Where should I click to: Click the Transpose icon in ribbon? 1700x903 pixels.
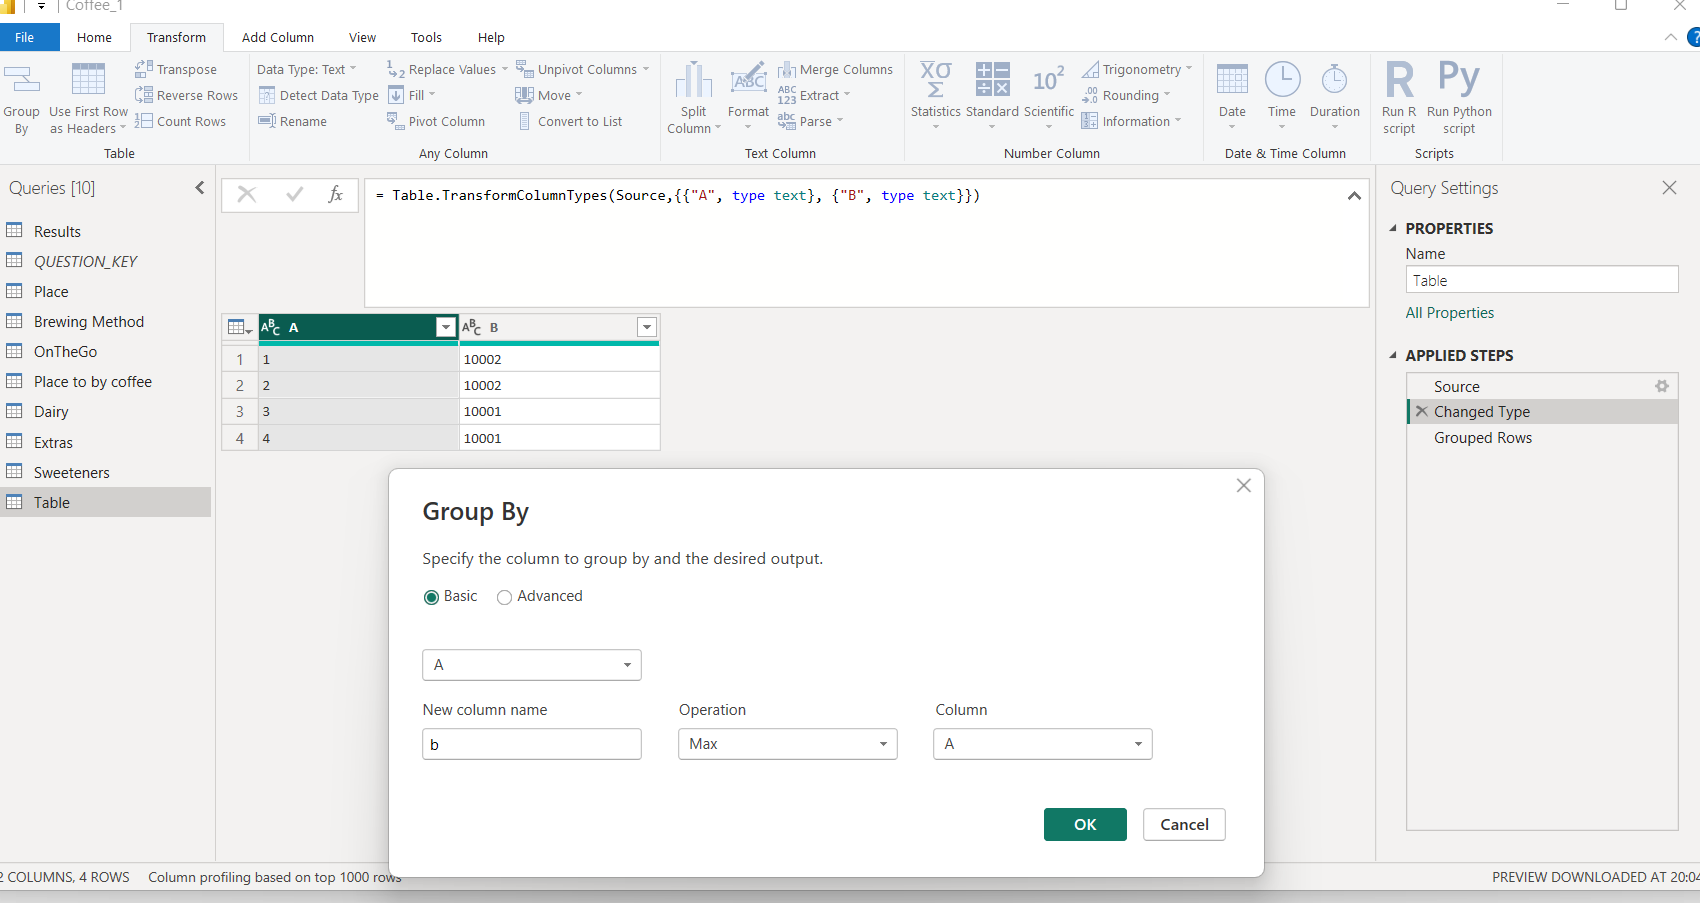144,69
